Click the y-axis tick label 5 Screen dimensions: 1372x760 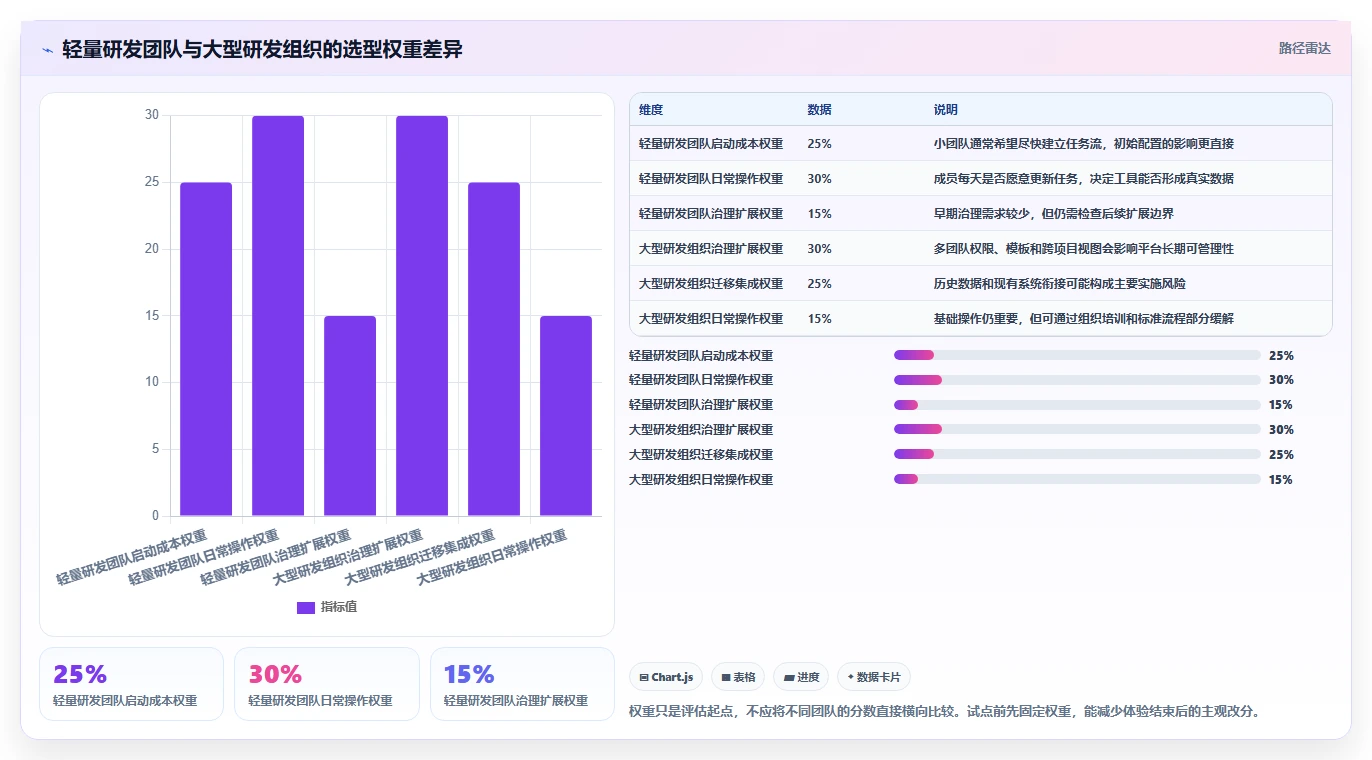pyautogui.click(x=155, y=449)
